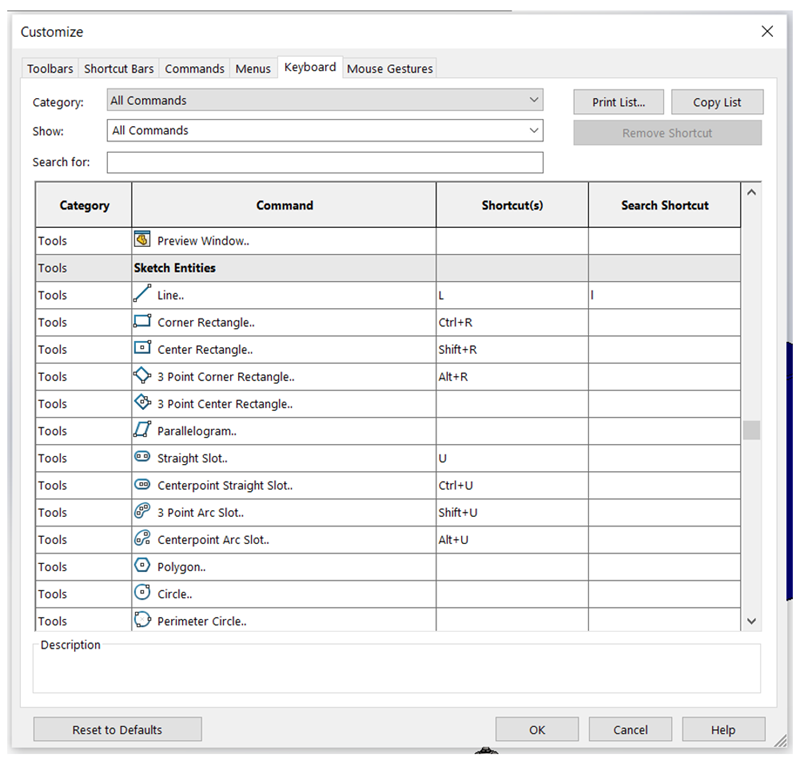Select the 3 Point Corner Rectangle icon
Viewport: 800px width, 762px height.
coord(142,376)
